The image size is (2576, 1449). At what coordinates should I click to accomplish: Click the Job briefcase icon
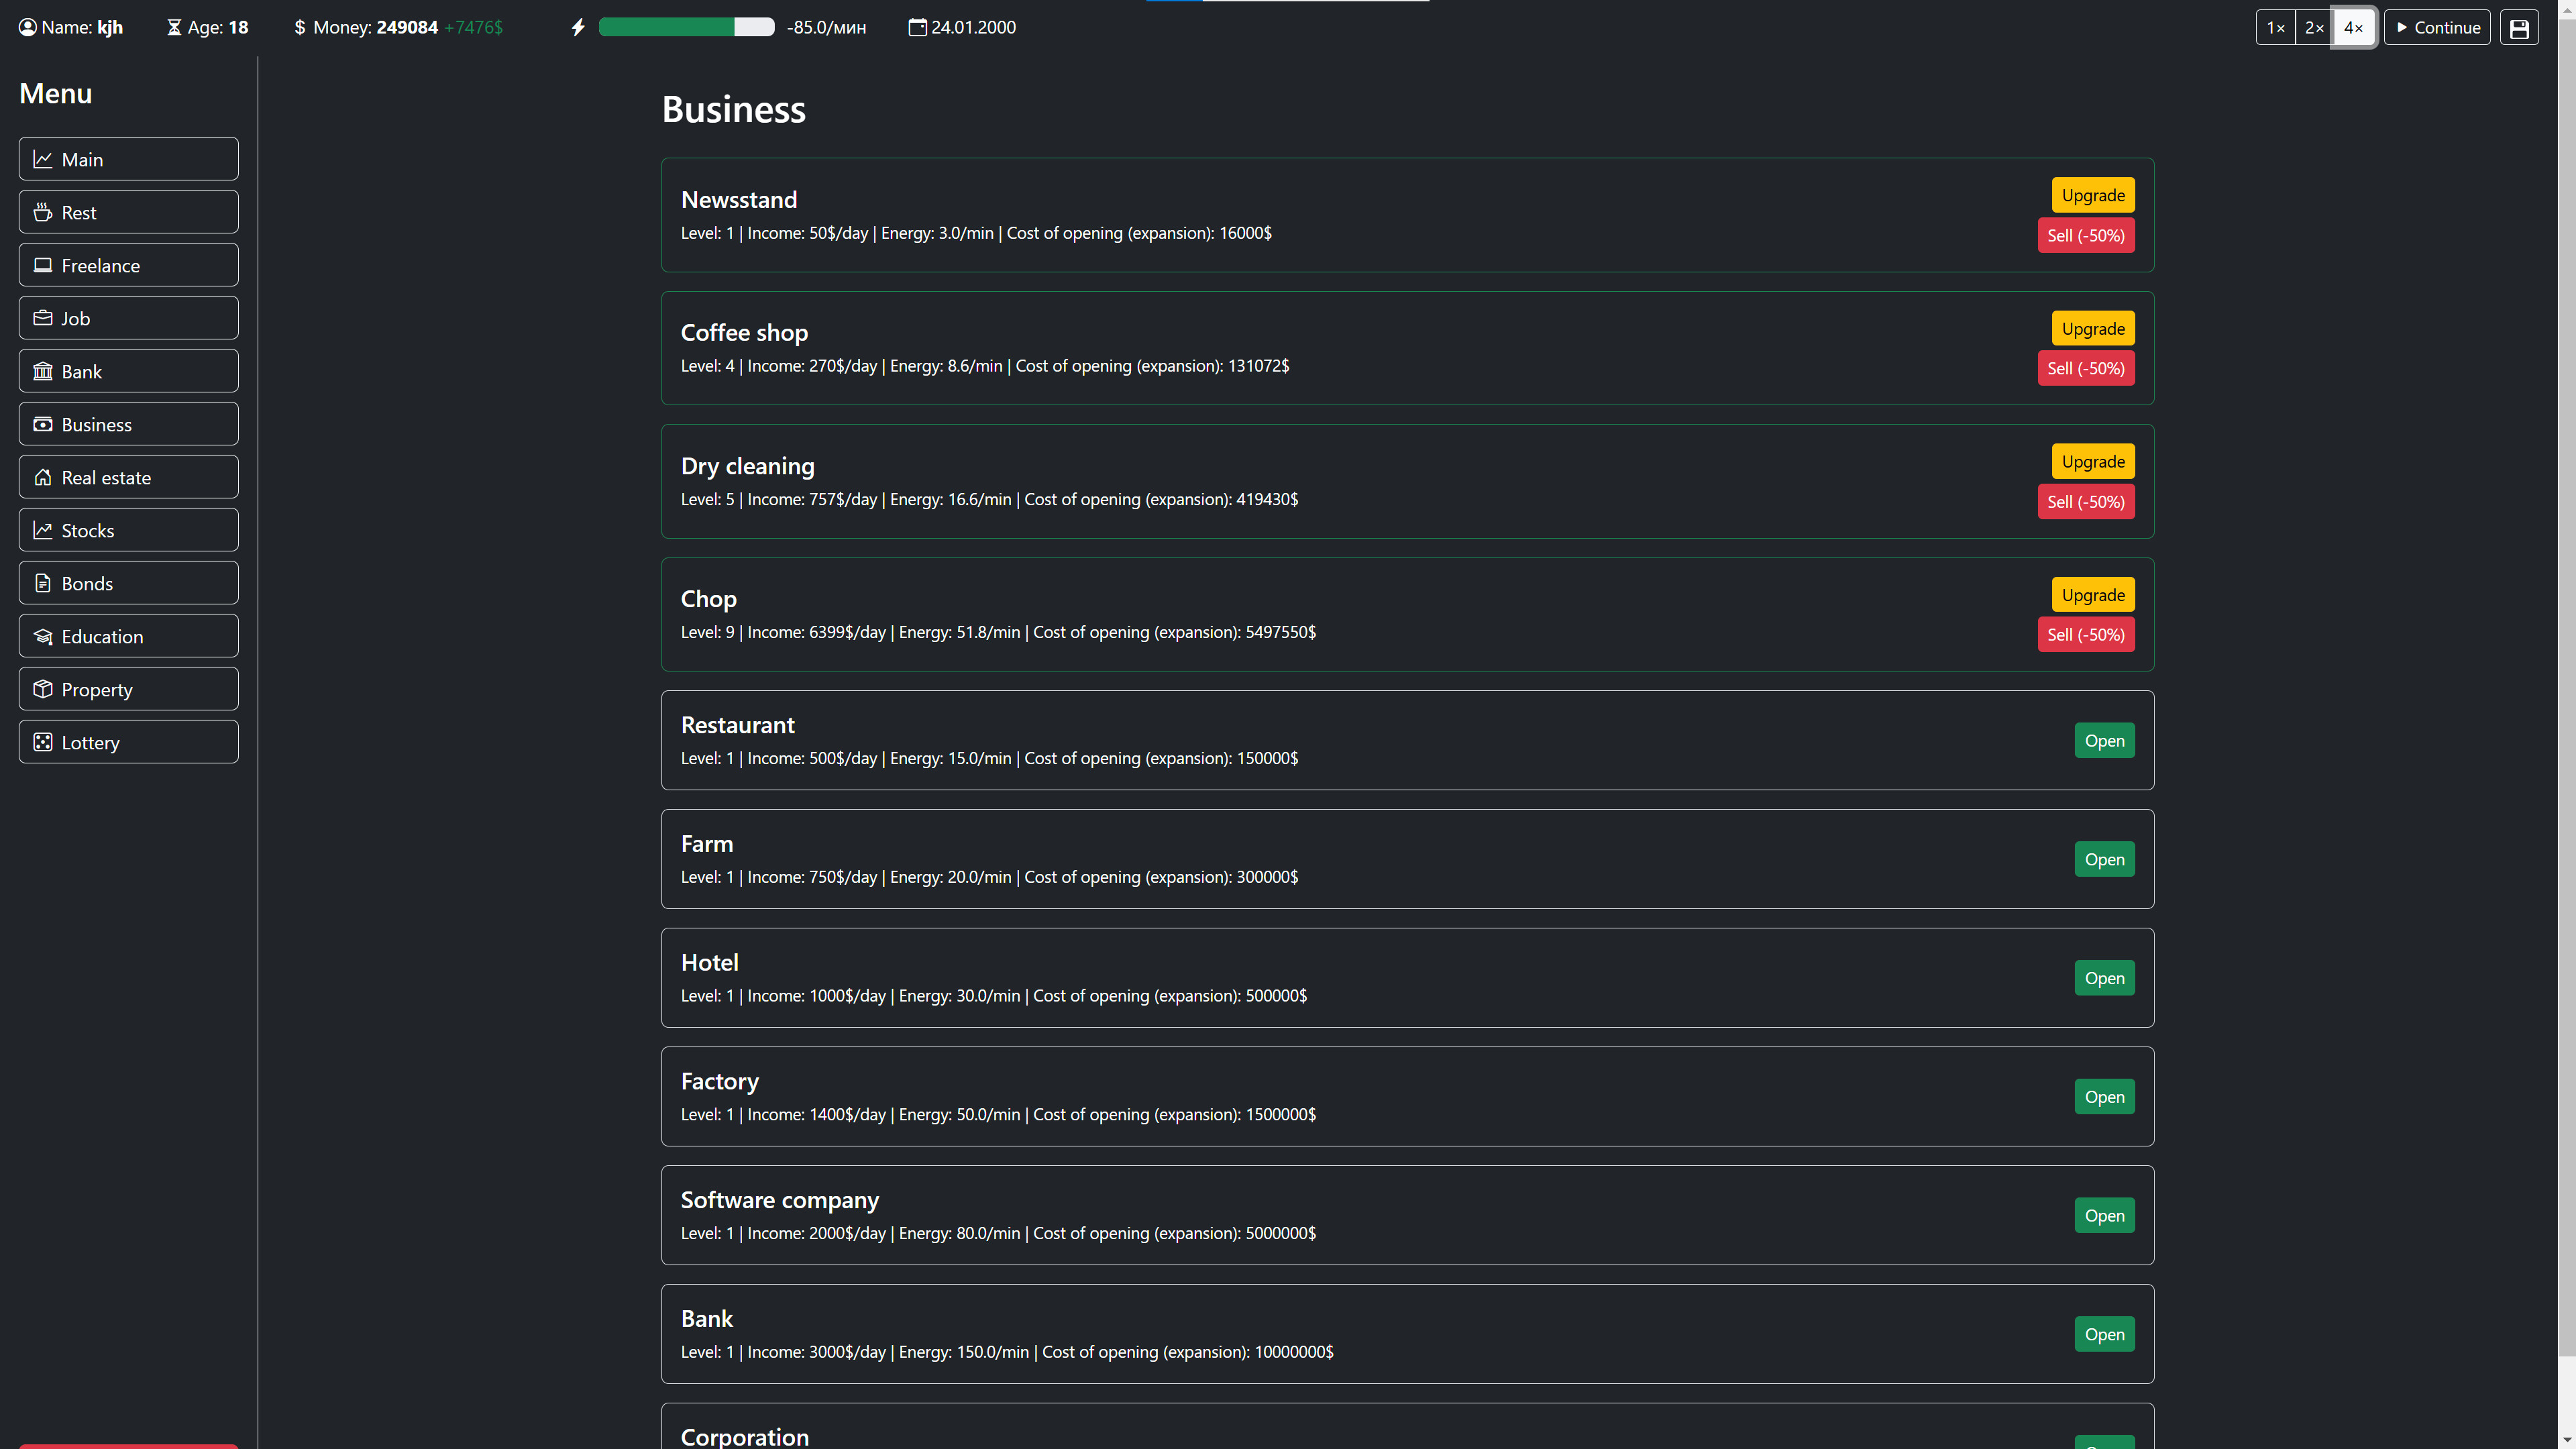43,317
